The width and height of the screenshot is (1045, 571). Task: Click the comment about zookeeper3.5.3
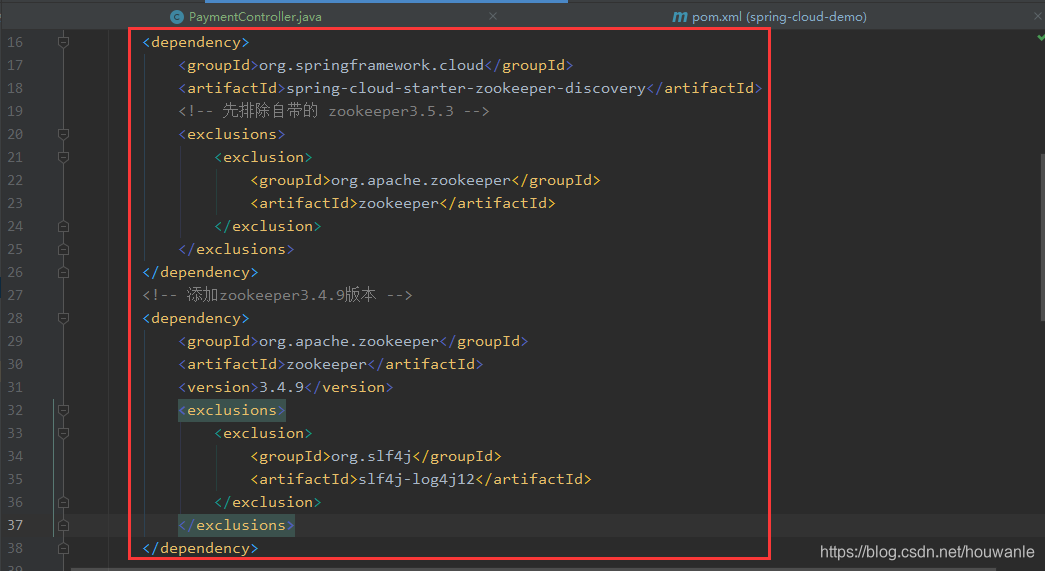click(x=334, y=111)
